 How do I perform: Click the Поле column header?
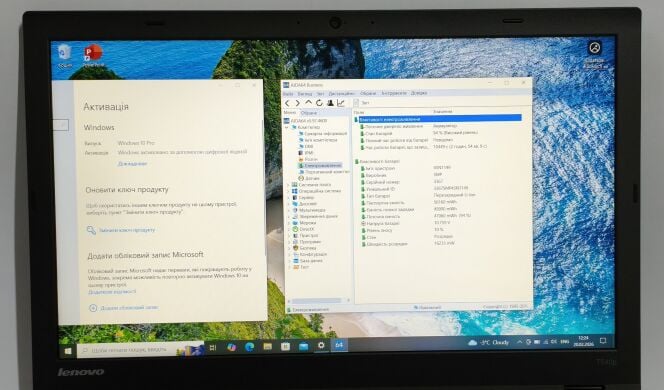[x=359, y=112]
